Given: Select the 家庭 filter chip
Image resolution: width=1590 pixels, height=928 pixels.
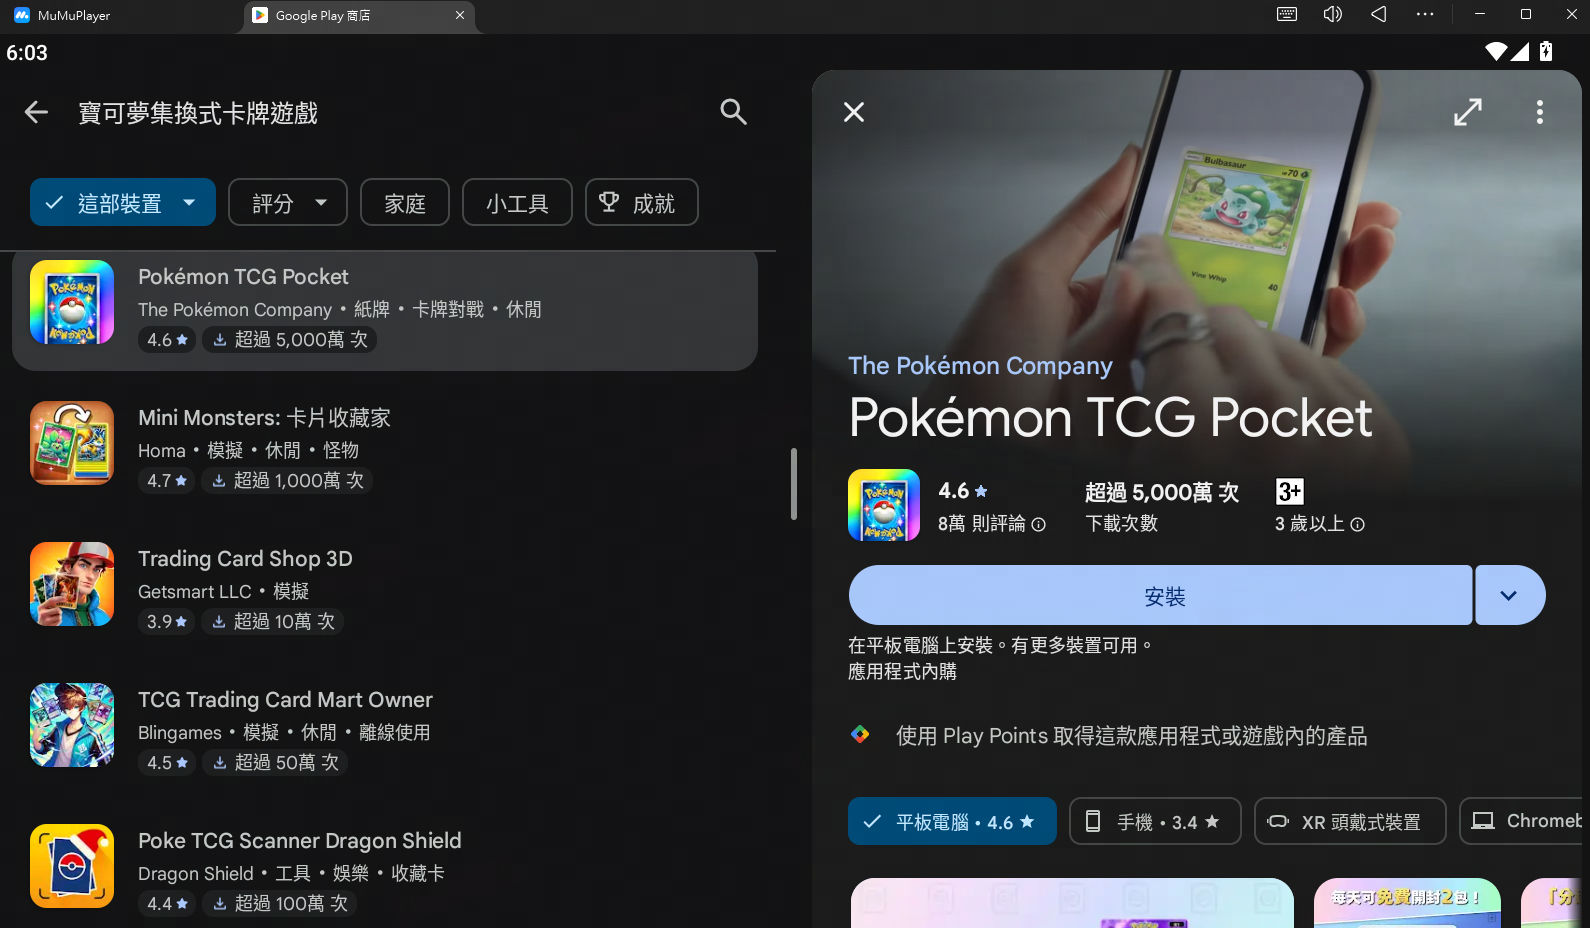Looking at the screenshot, I should [405, 203].
